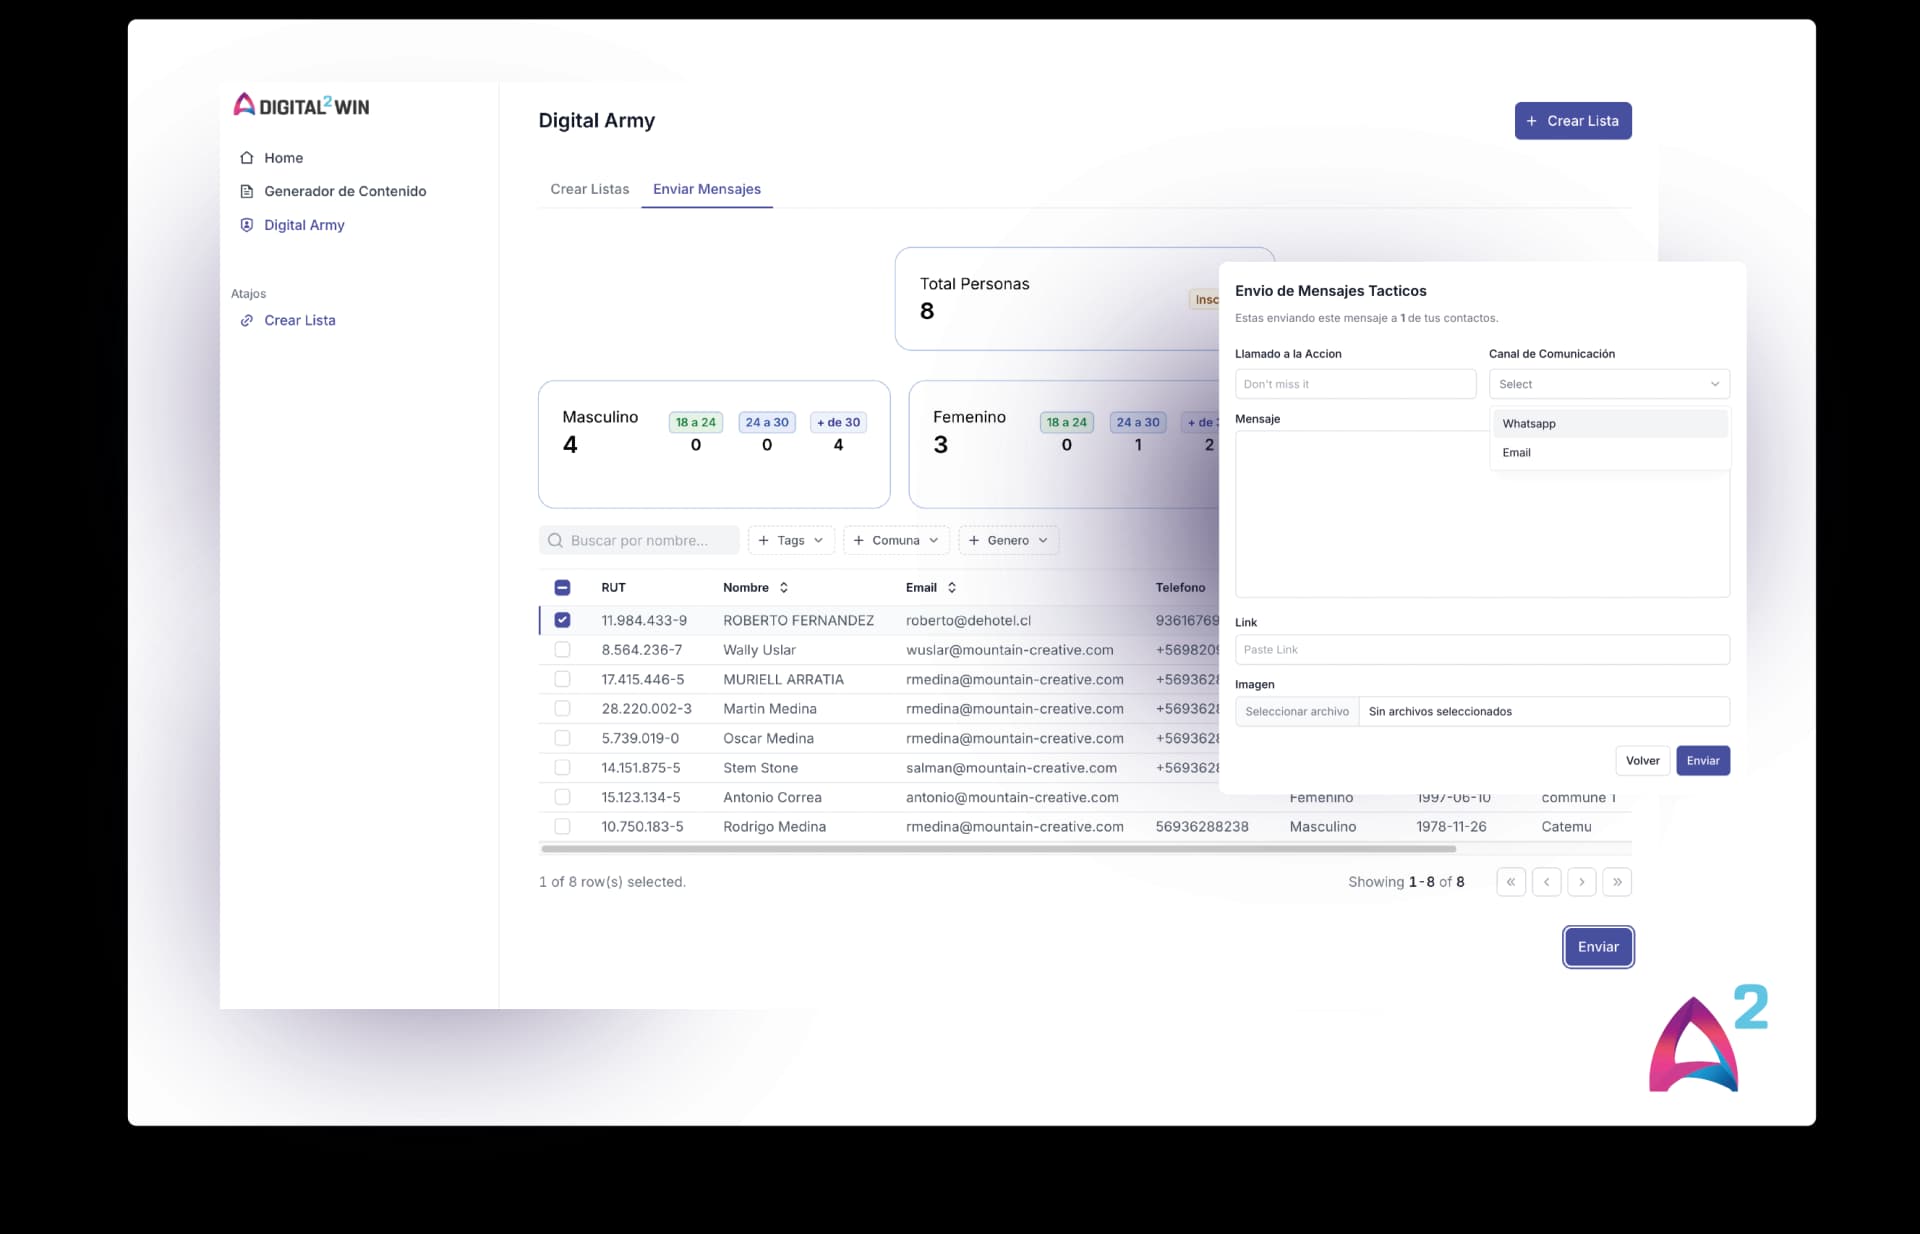Viewport: 1920px width, 1234px height.
Task: Uncheck the ROBERTO FERNANDEZ row checkbox
Action: pos(562,620)
